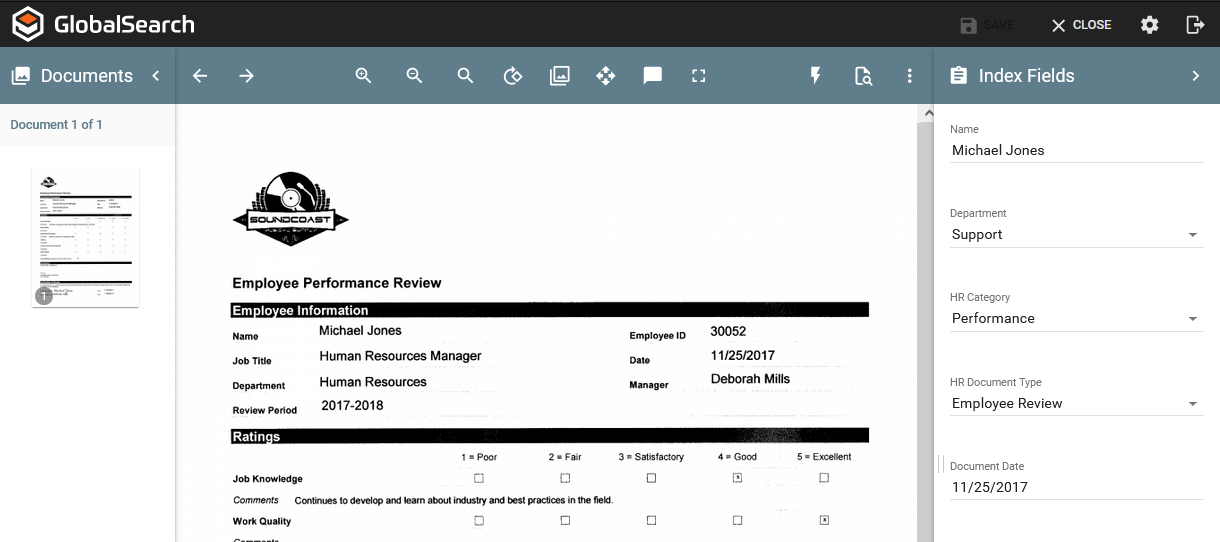The width and height of the screenshot is (1220, 542).
Task: Open the document search icon
Action: point(863,76)
